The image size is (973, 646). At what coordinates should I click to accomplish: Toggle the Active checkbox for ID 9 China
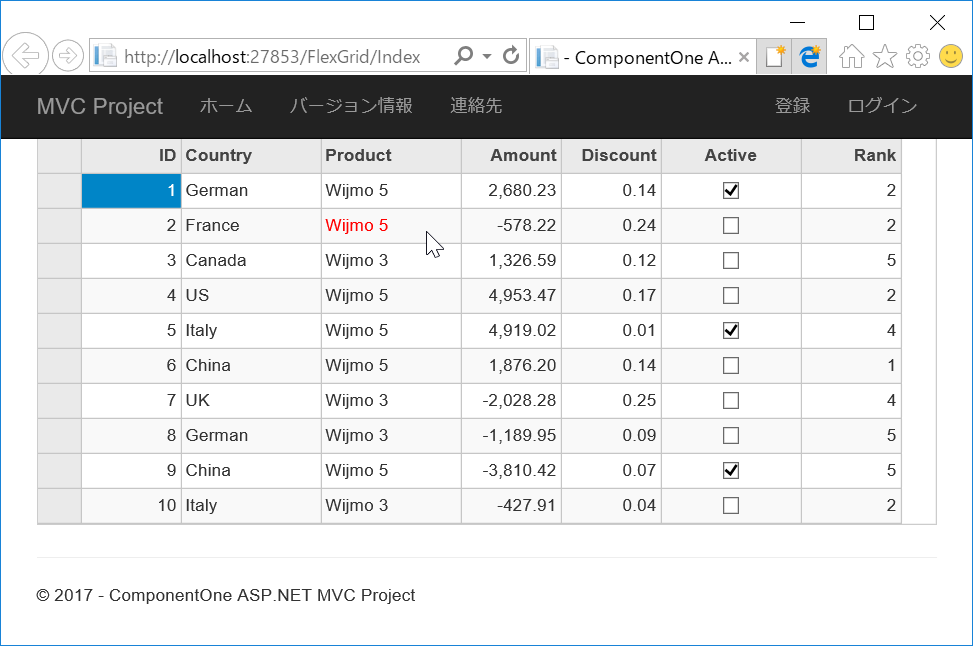click(731, 470)
